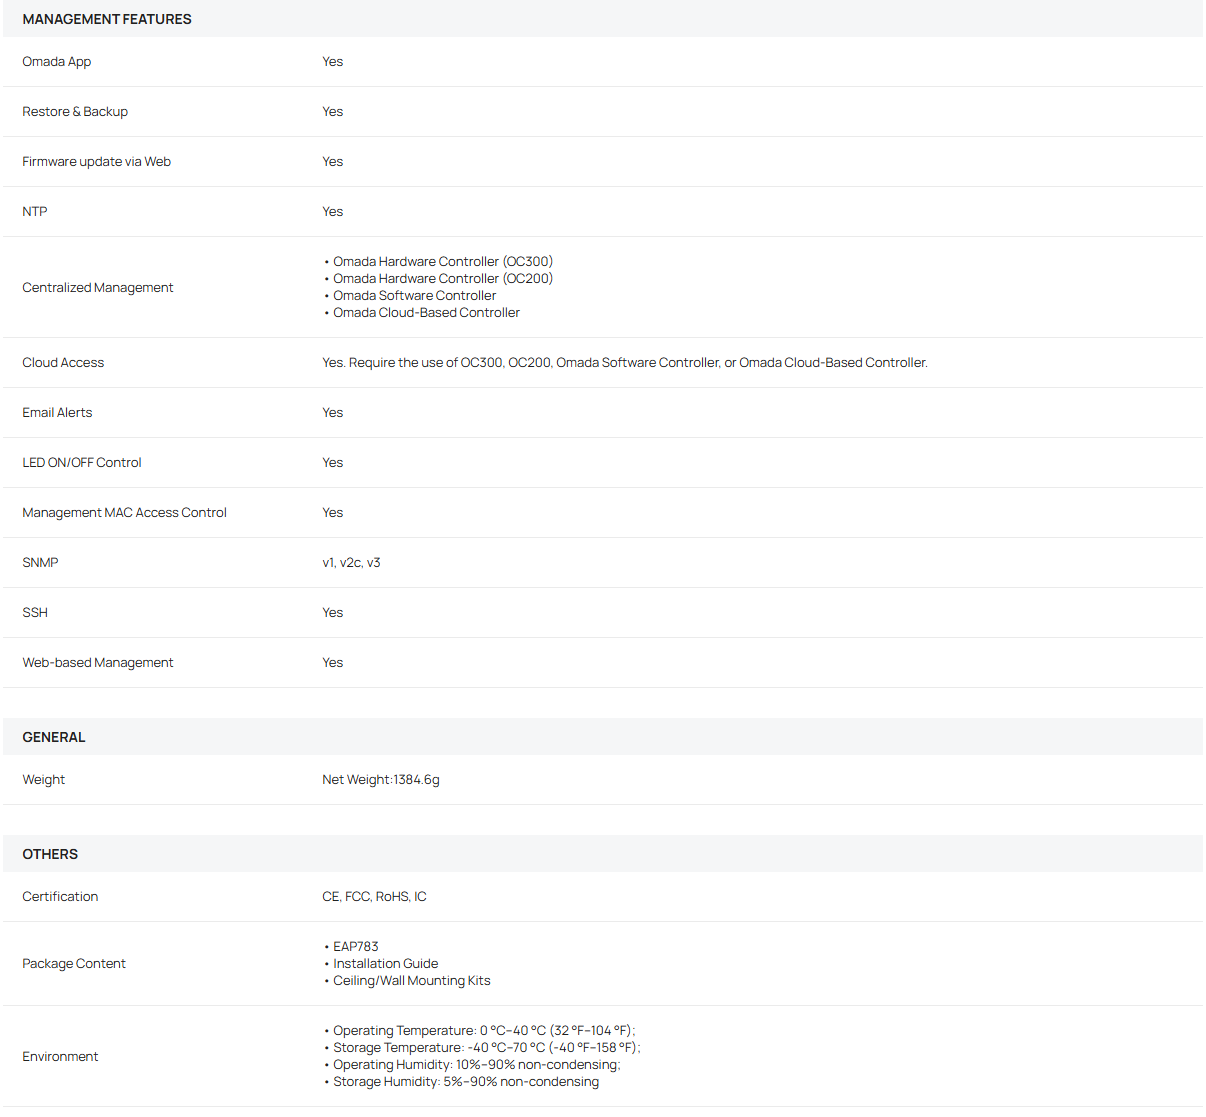Click the 'Net Weight:1384.6g' value

(x=381, y=780)
